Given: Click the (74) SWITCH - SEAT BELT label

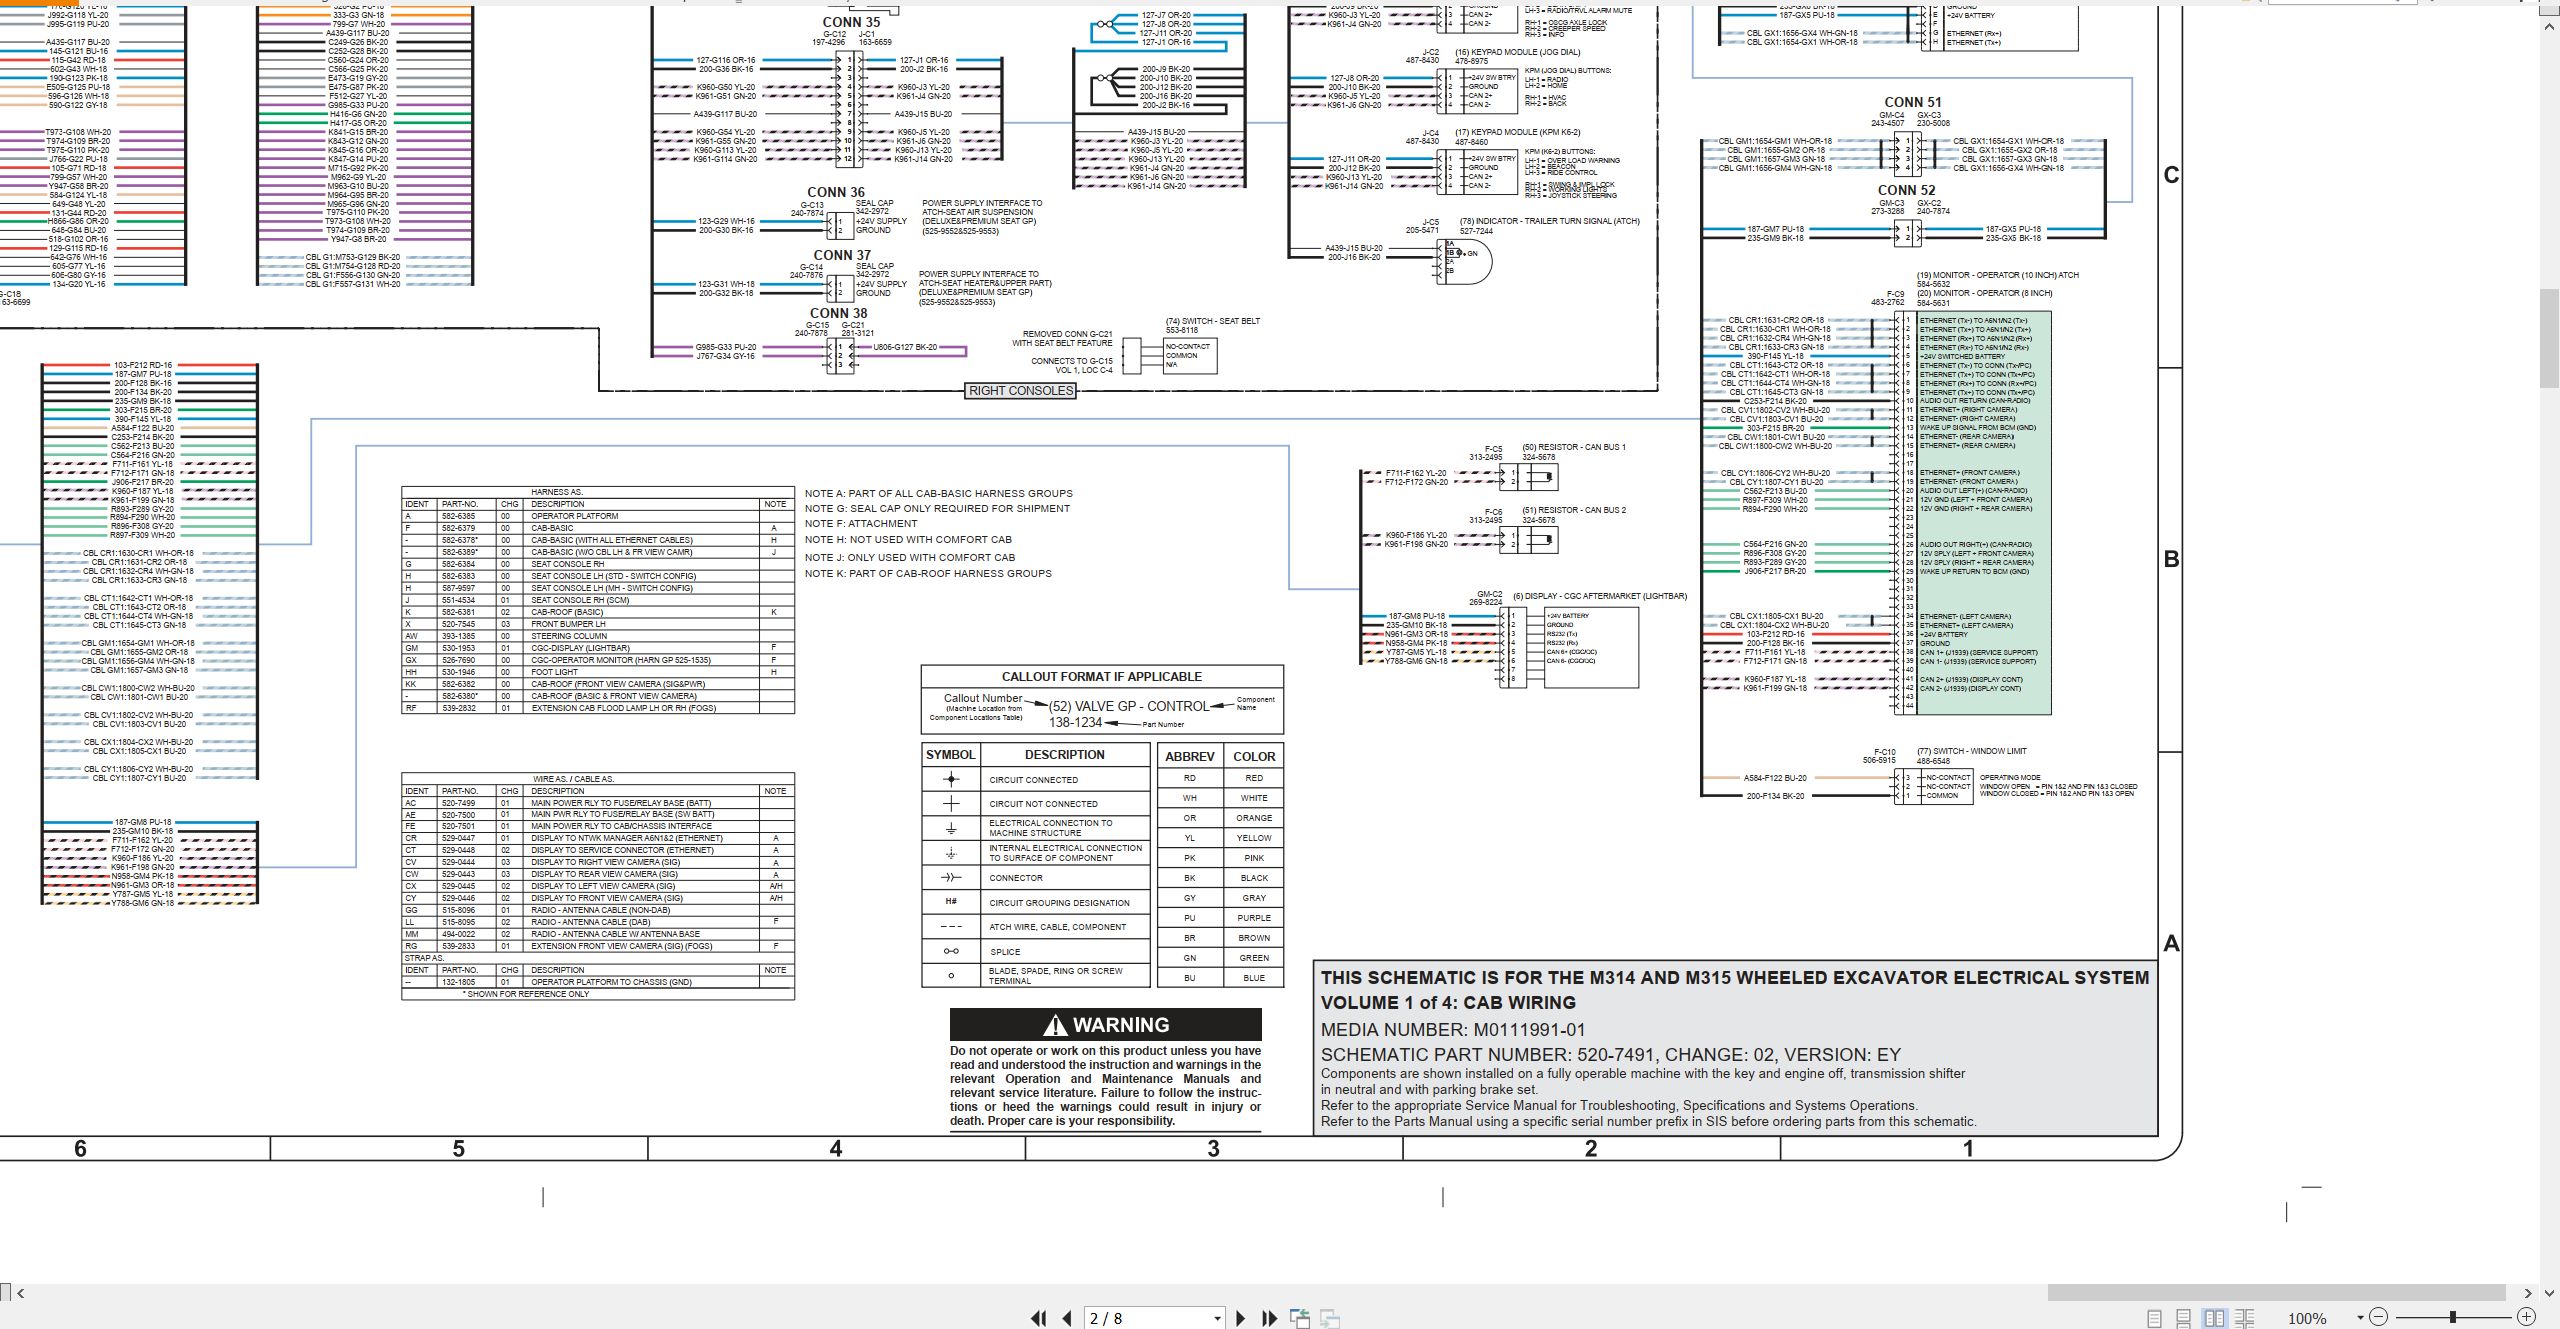Looking at the screenshot, I should (1213, 321).
